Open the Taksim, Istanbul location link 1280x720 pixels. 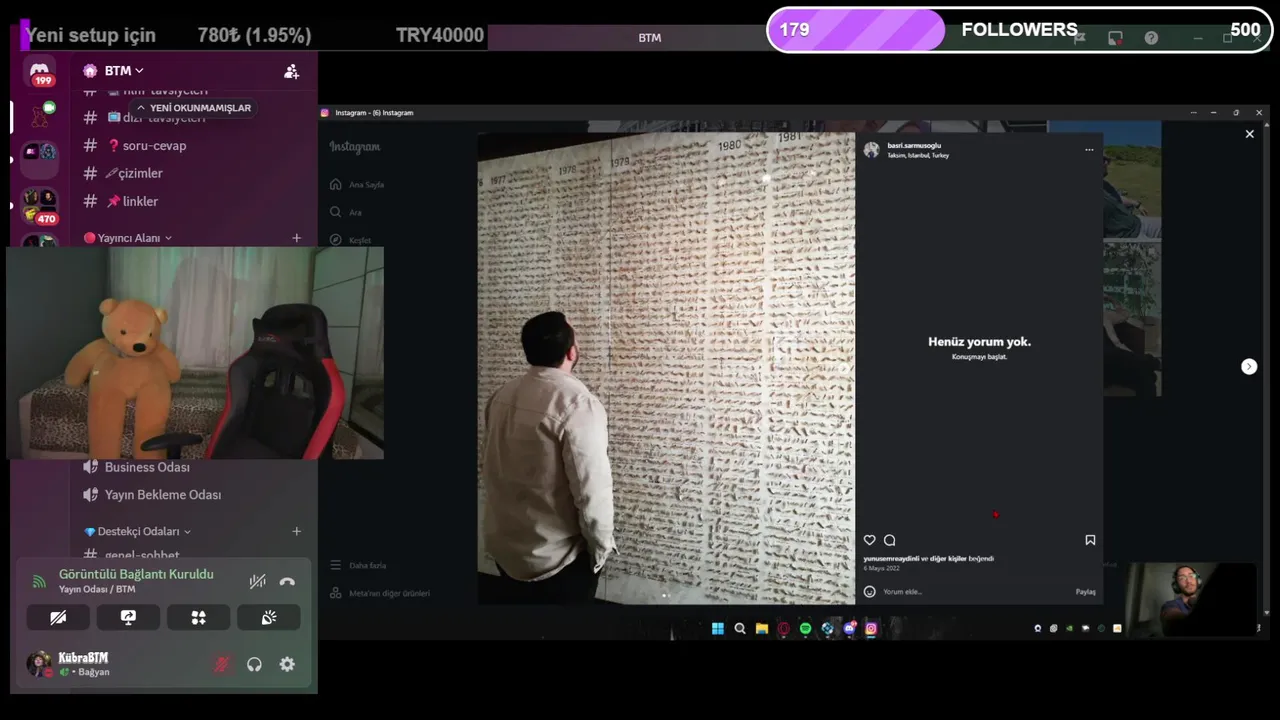click(x=918, y=156)
